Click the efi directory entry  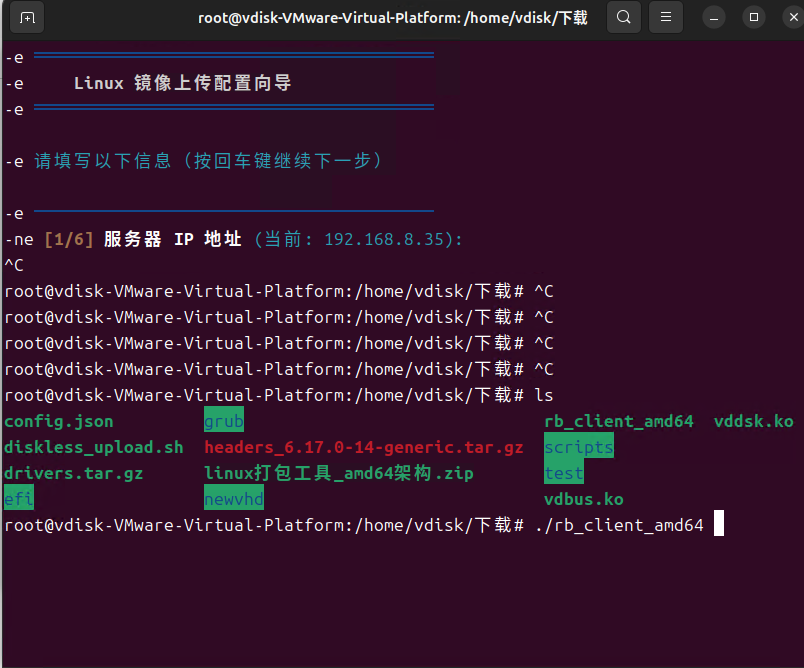pos(19,499)
